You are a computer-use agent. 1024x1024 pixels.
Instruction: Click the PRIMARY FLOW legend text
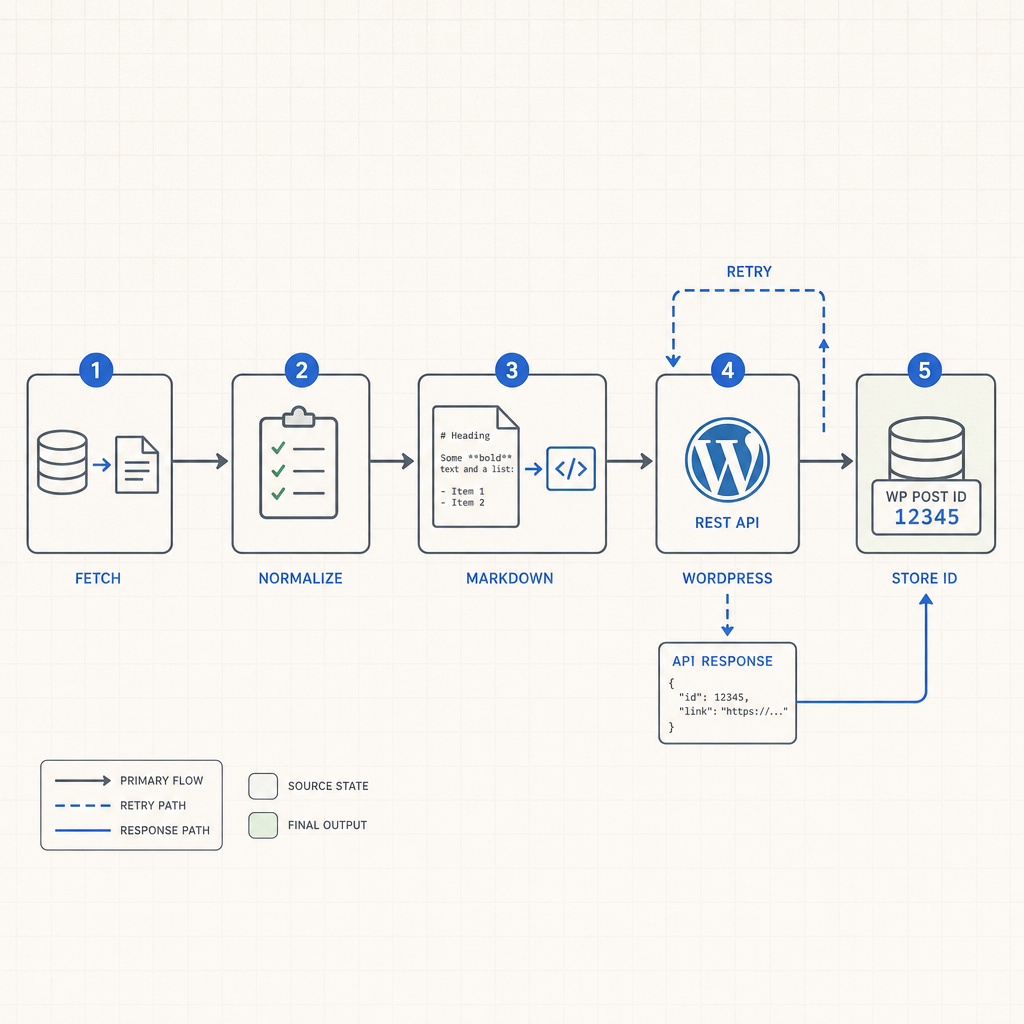pyautogui.click(x=161, y=781)
